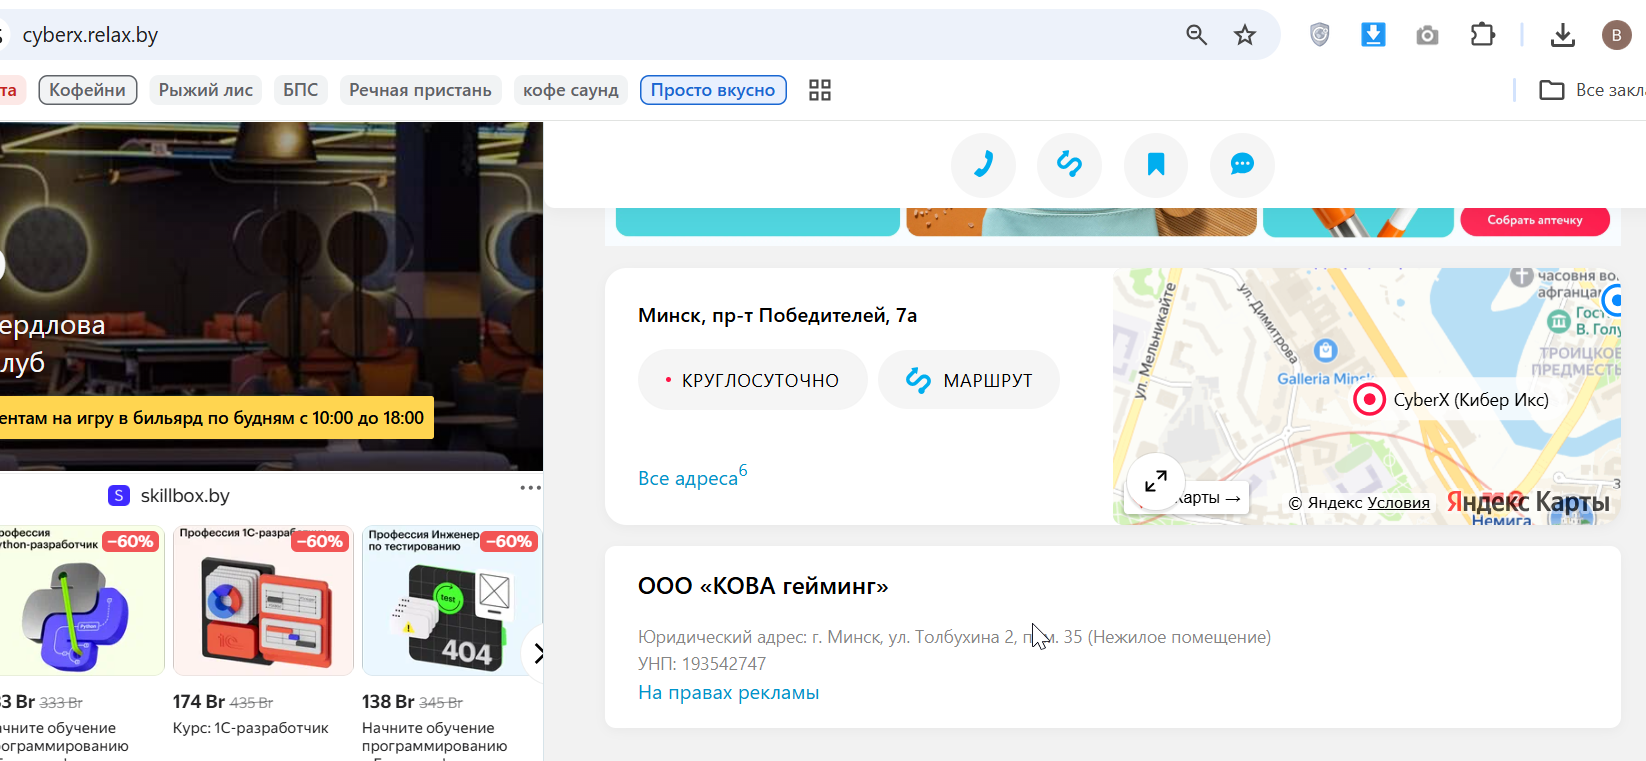Open the кофе саунд bookmark group
The height and width of the screenshot is (761, 1646).
(571, 90)
